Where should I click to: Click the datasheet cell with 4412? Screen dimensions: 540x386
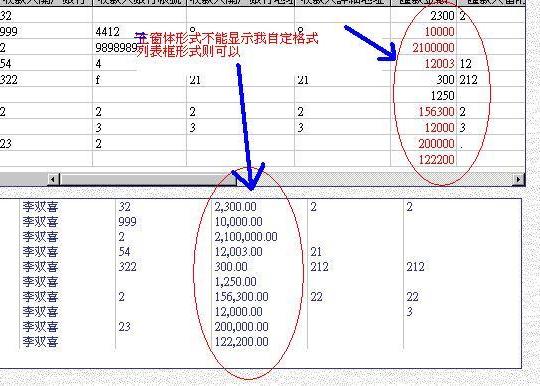point(139,32)
